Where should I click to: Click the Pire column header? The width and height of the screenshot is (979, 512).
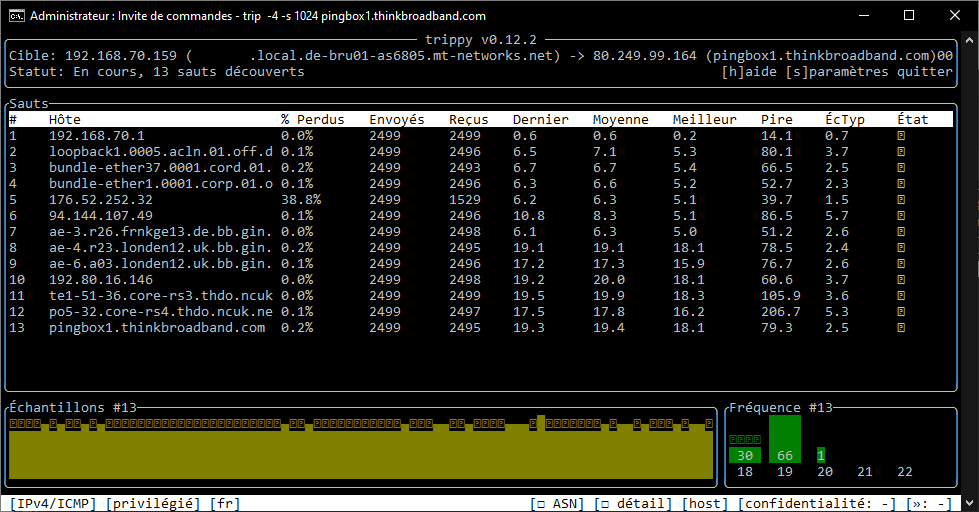click(x=777, y=119)
